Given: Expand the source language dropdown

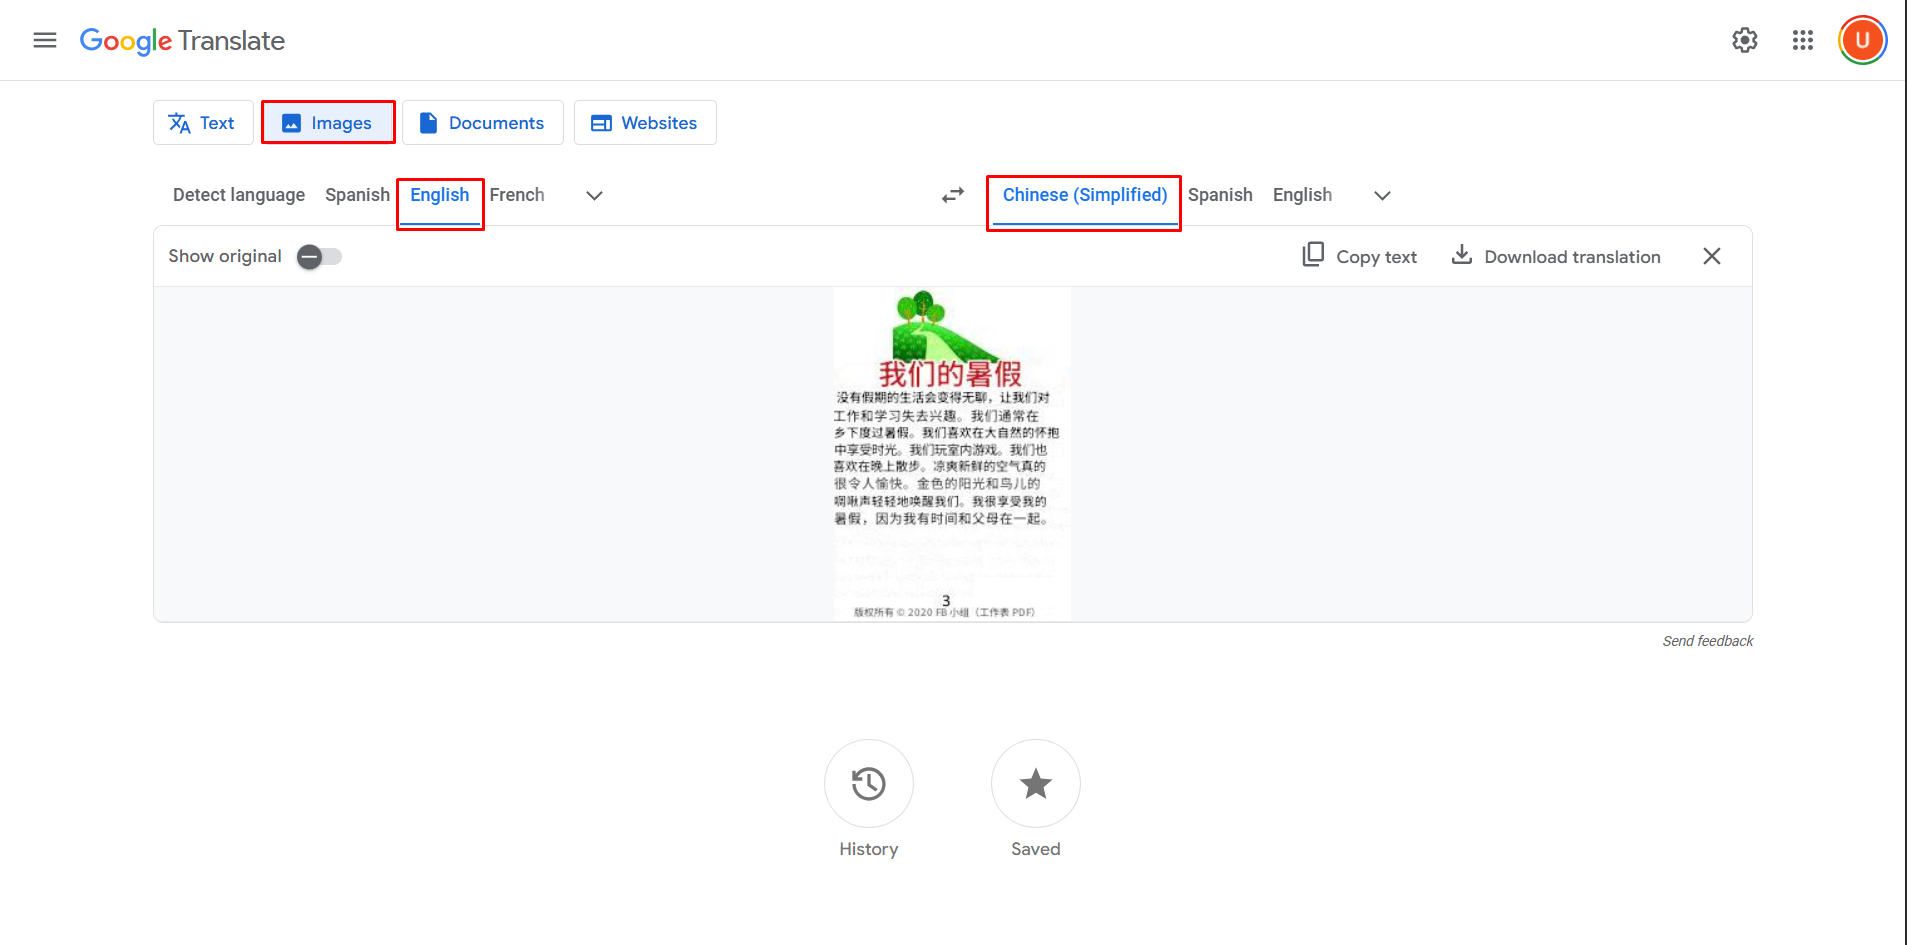Looking at the screenshot, I should (x=594, y=195).
